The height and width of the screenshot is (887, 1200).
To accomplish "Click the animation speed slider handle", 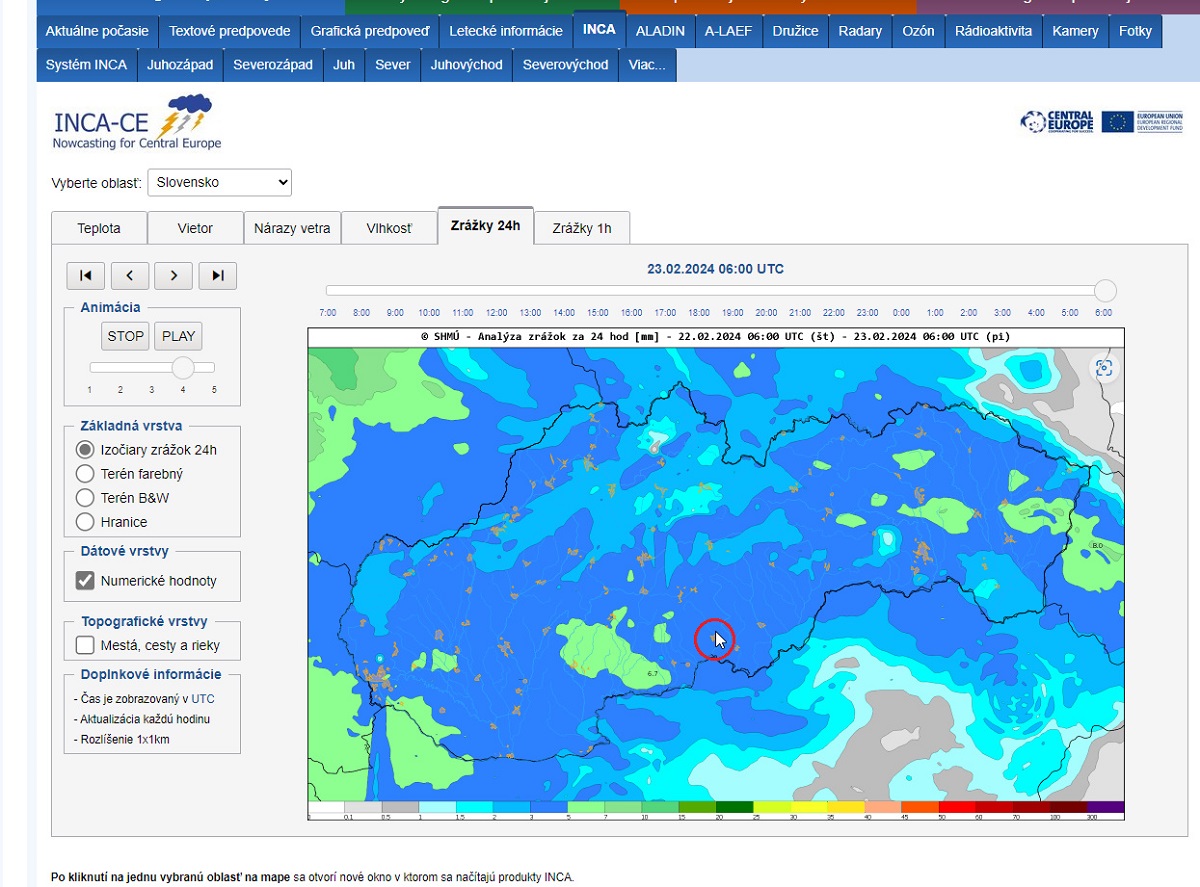I will [183, 367].
